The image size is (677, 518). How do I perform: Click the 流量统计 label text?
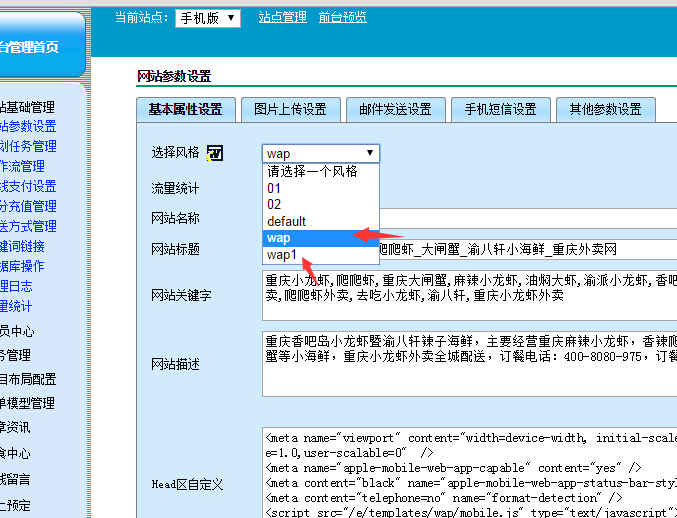pyautogui.click(x=175, y=188)
